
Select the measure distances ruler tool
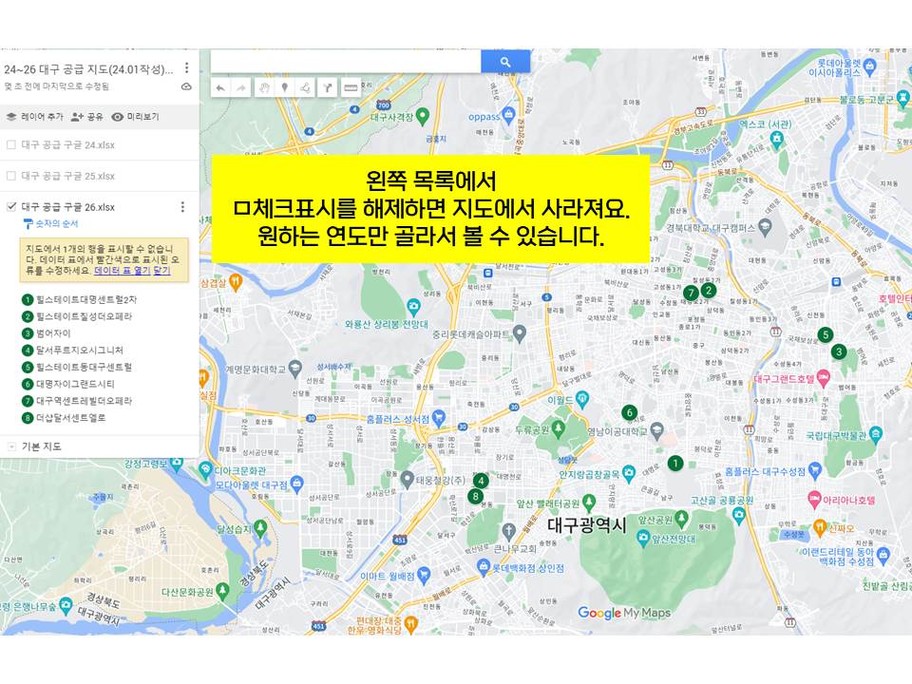(350, 88)
